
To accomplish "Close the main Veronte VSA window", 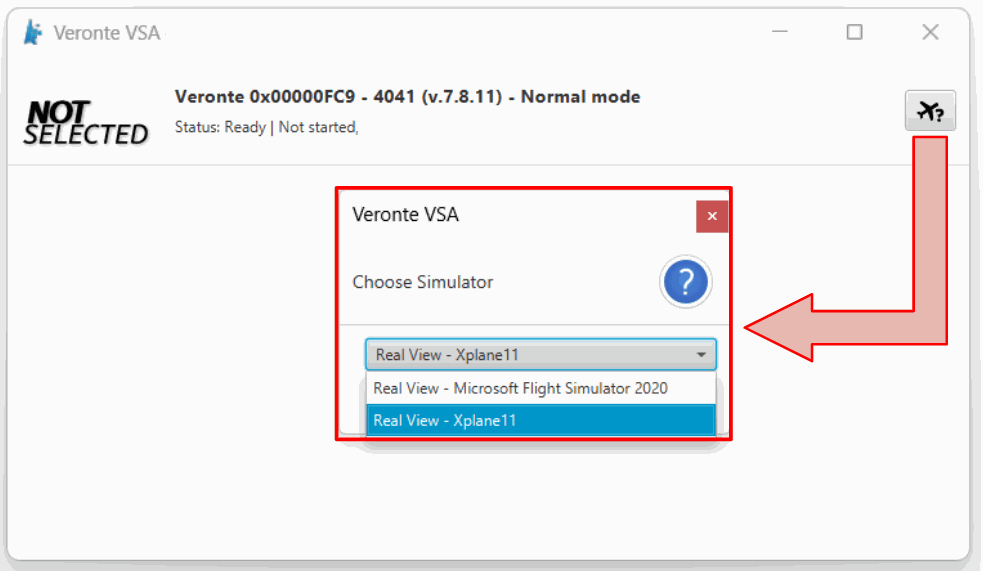I will pyautogui.click(x=930, y=33).
